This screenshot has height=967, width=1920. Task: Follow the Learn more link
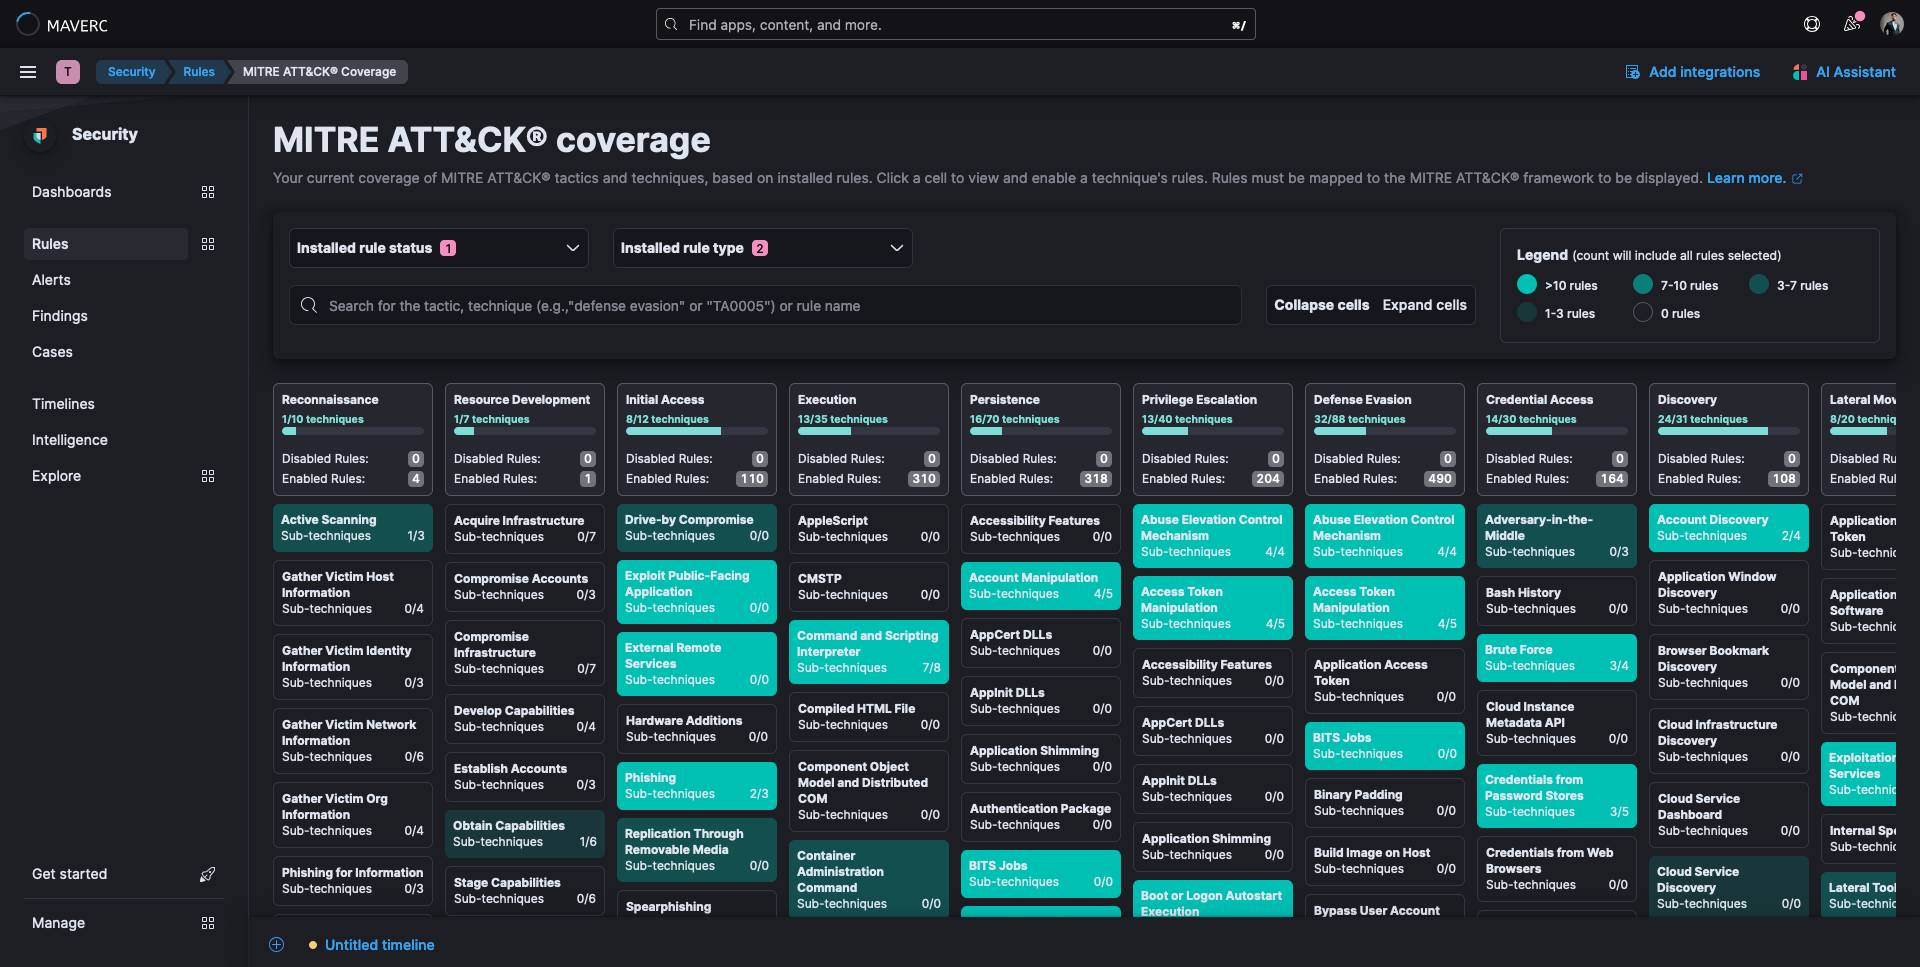pos(1746,178)
